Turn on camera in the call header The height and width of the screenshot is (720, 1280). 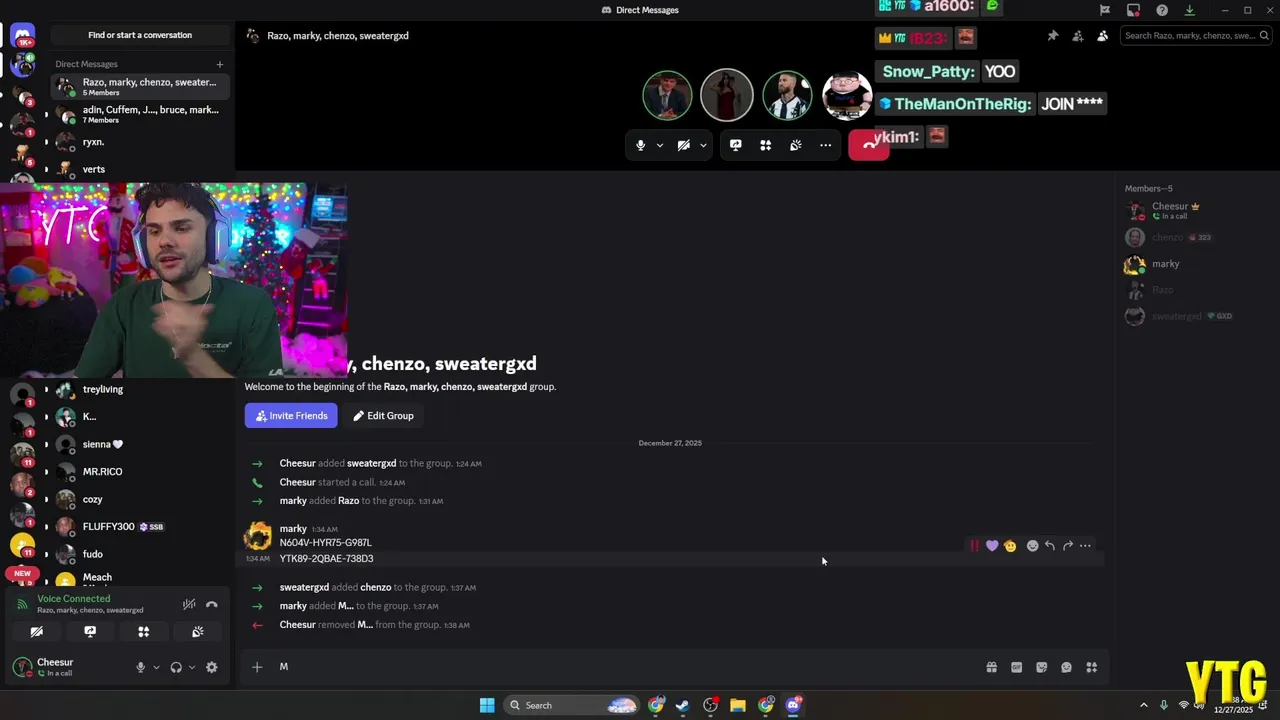coord(683,145)
